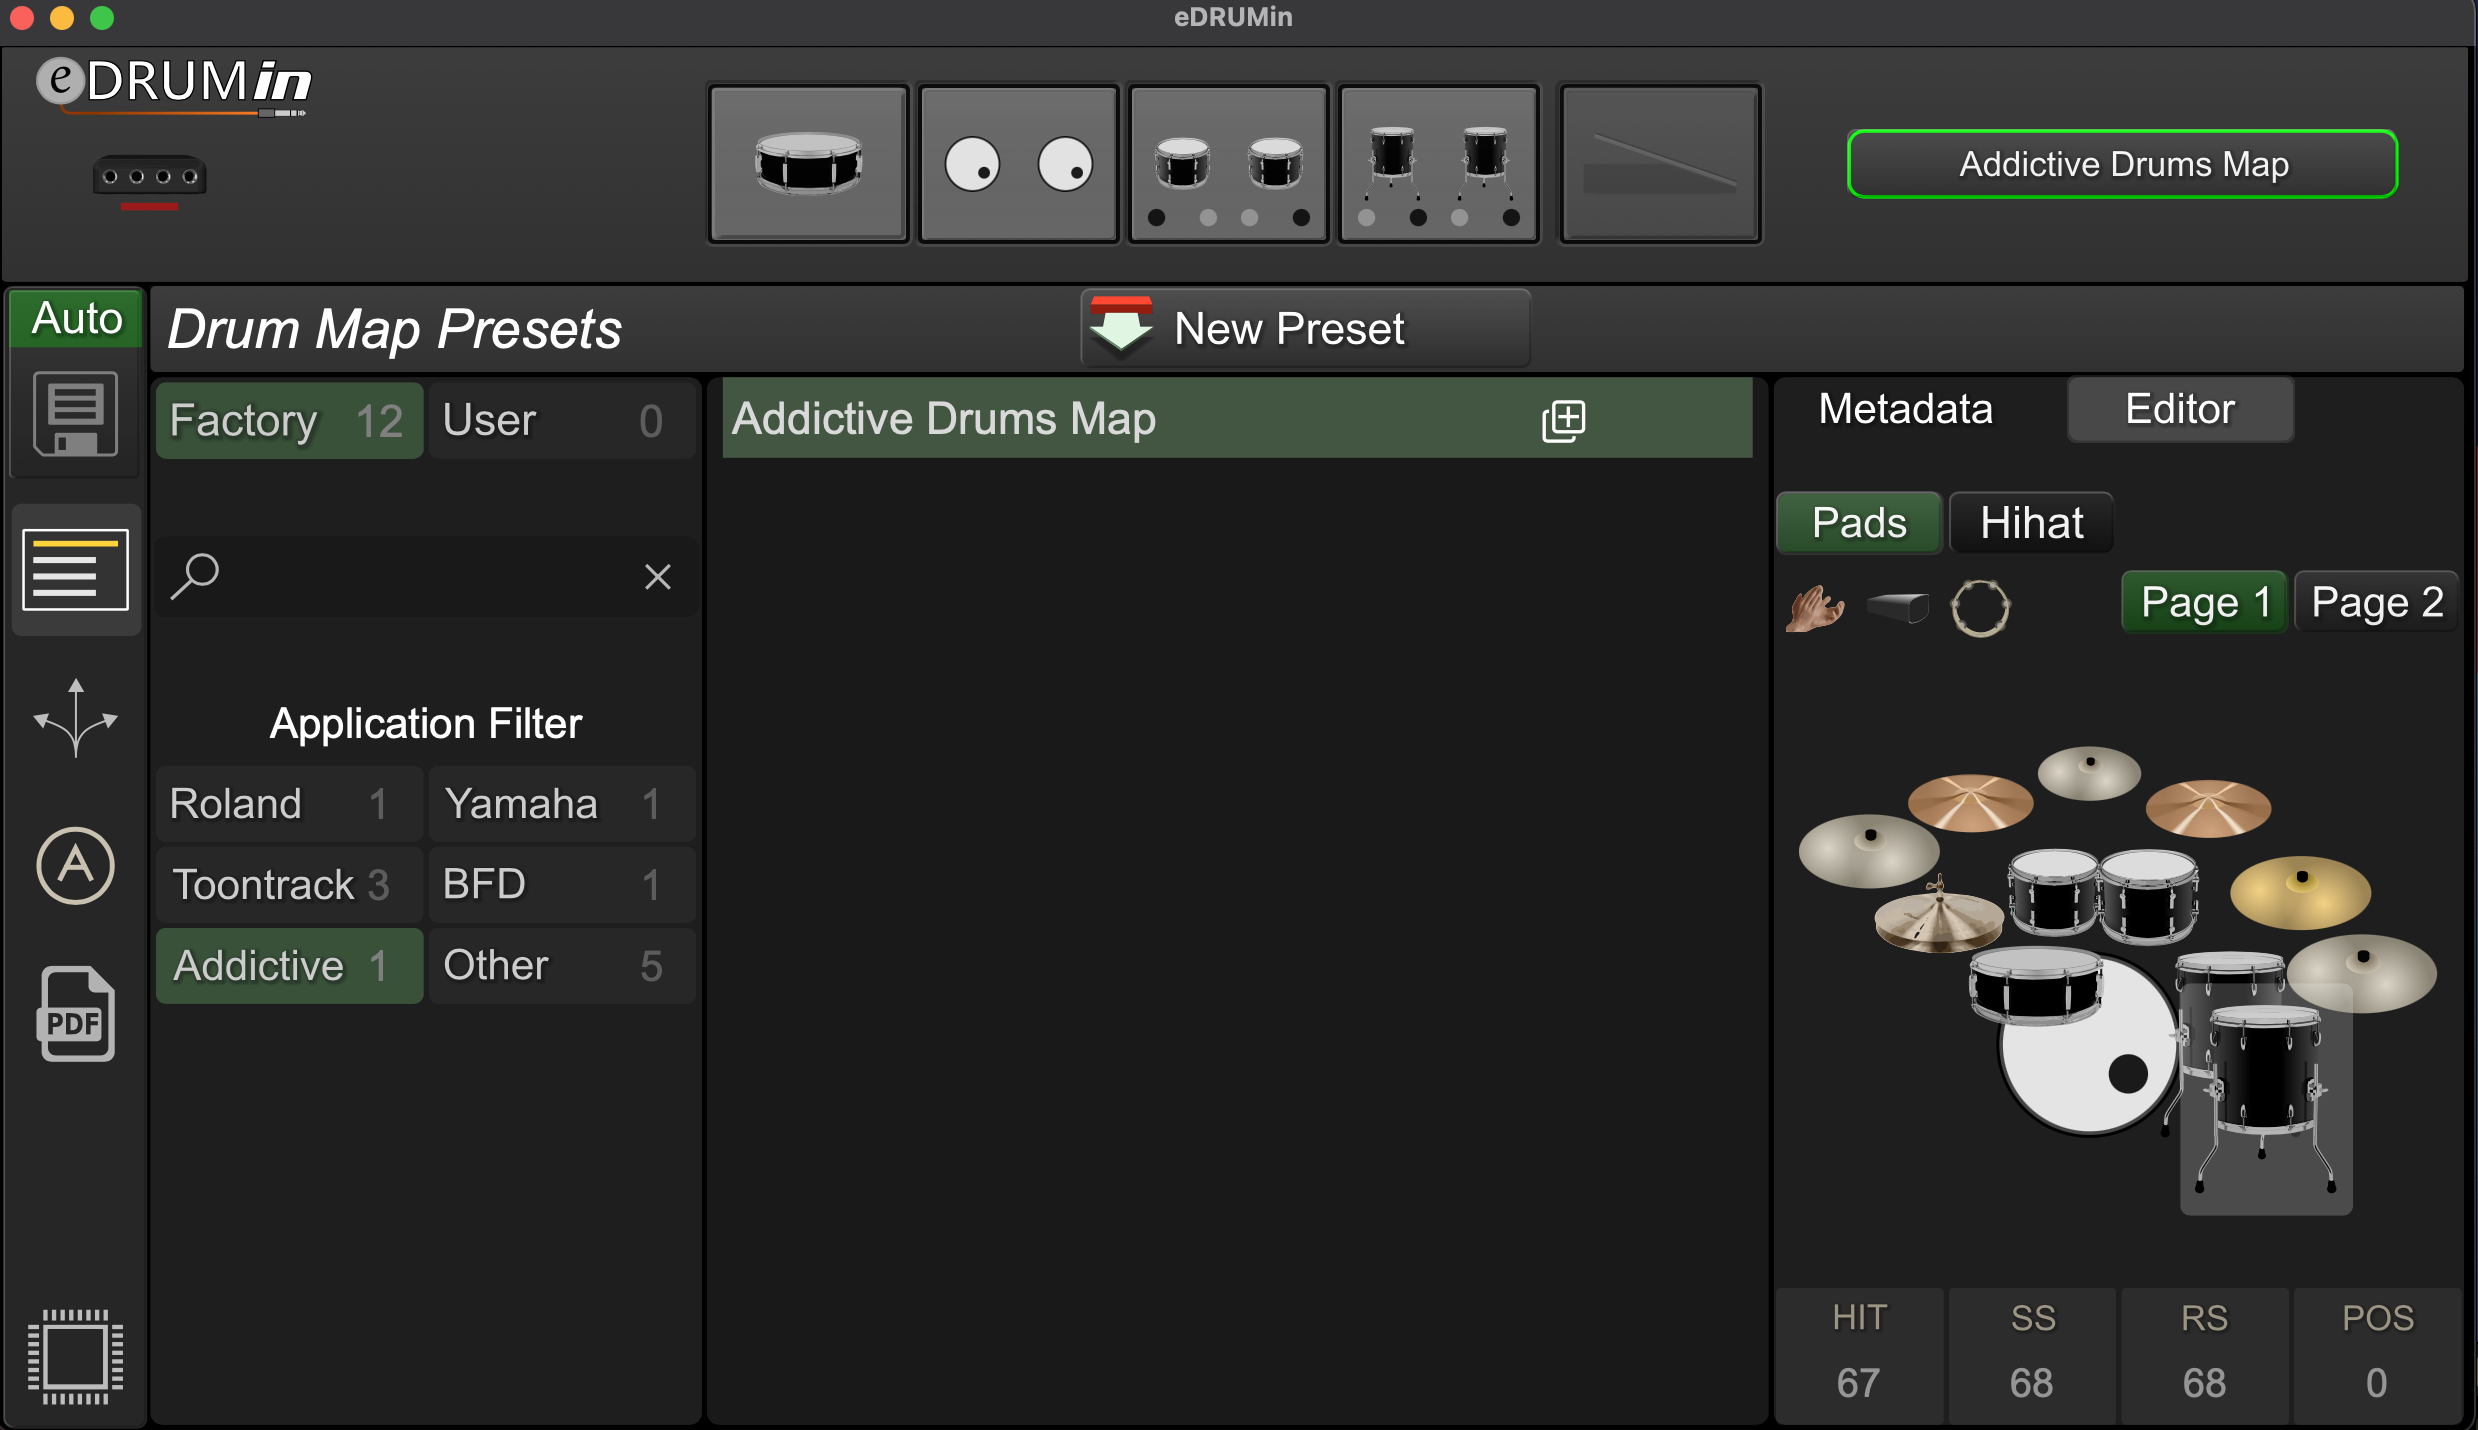Click the yellow ride cymbal in kit
The width and height of the screenshot is (2478, 1430).
coord(2300,891)
